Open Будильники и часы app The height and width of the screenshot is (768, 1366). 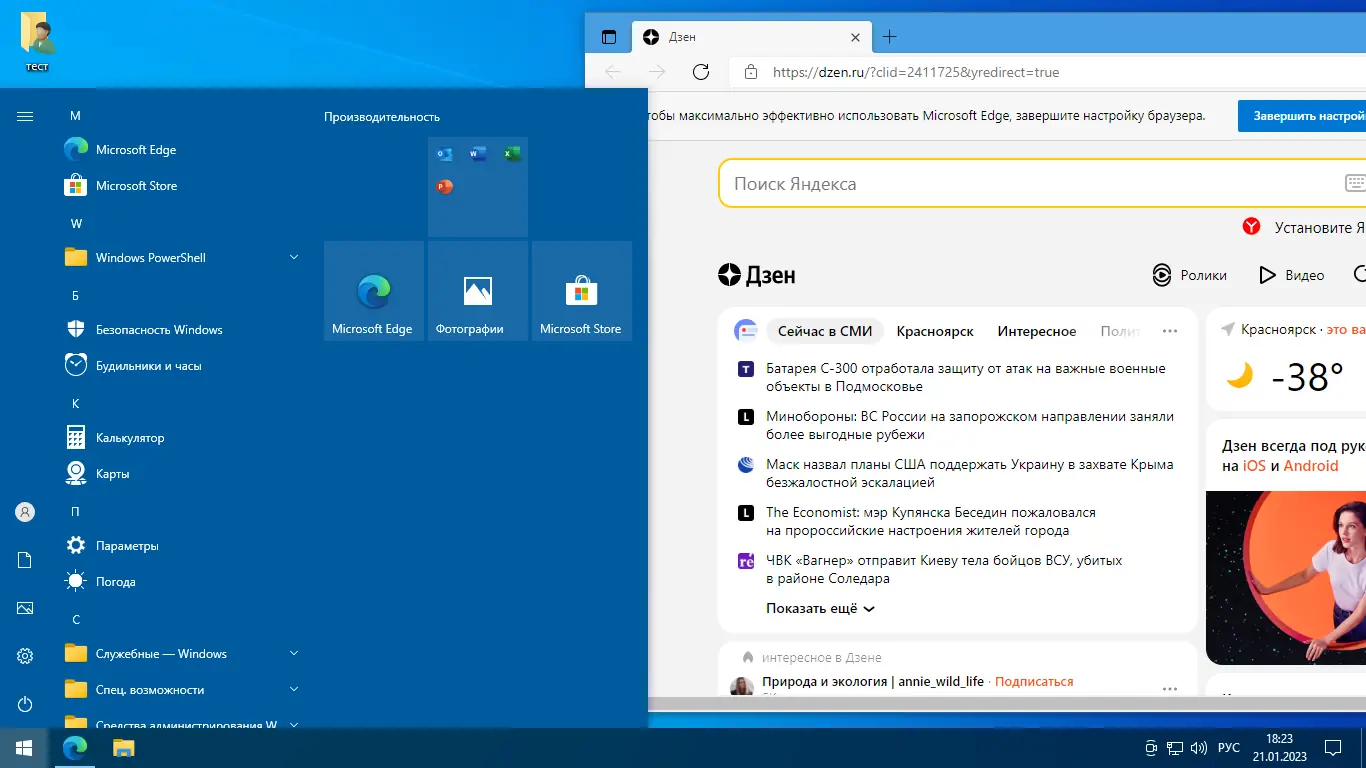click(x=182, y=366)
